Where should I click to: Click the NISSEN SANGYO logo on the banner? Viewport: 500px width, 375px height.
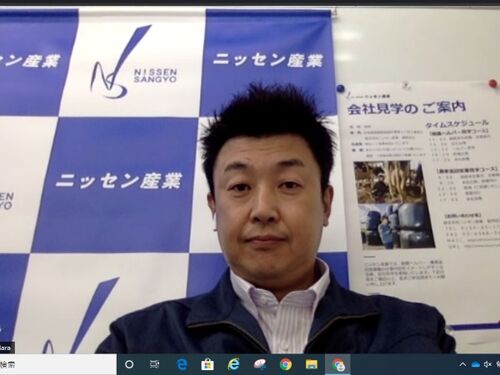(x=133, y=63)
